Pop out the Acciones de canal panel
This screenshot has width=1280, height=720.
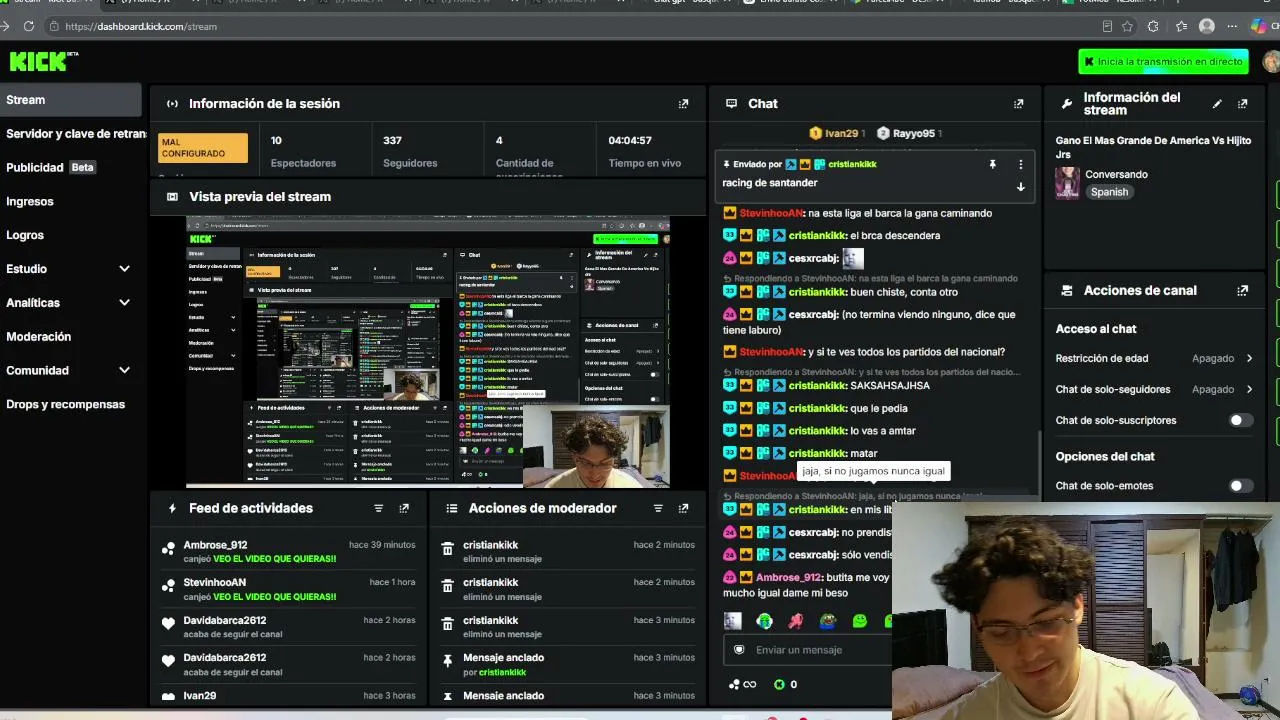pos(1243,291)
